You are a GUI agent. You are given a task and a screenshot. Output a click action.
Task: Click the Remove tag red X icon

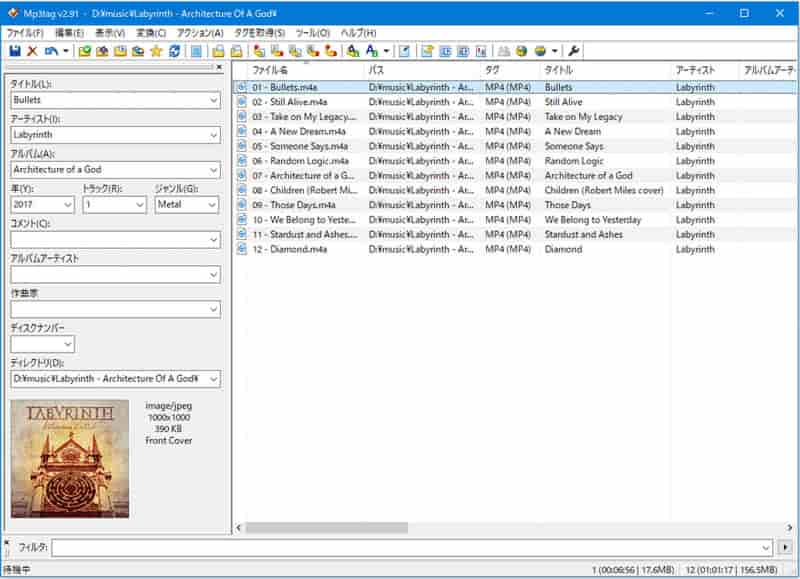(x=31, y=50)
